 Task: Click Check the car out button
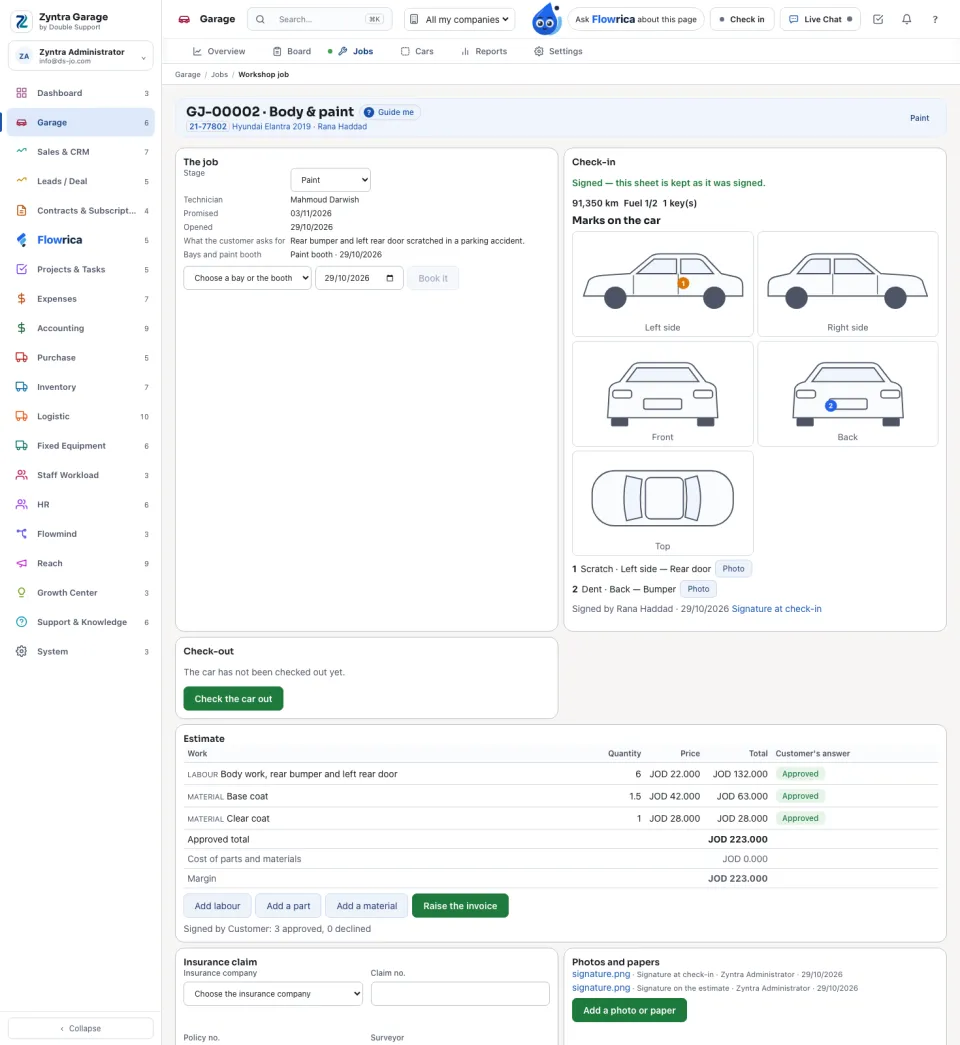[233, 698]
